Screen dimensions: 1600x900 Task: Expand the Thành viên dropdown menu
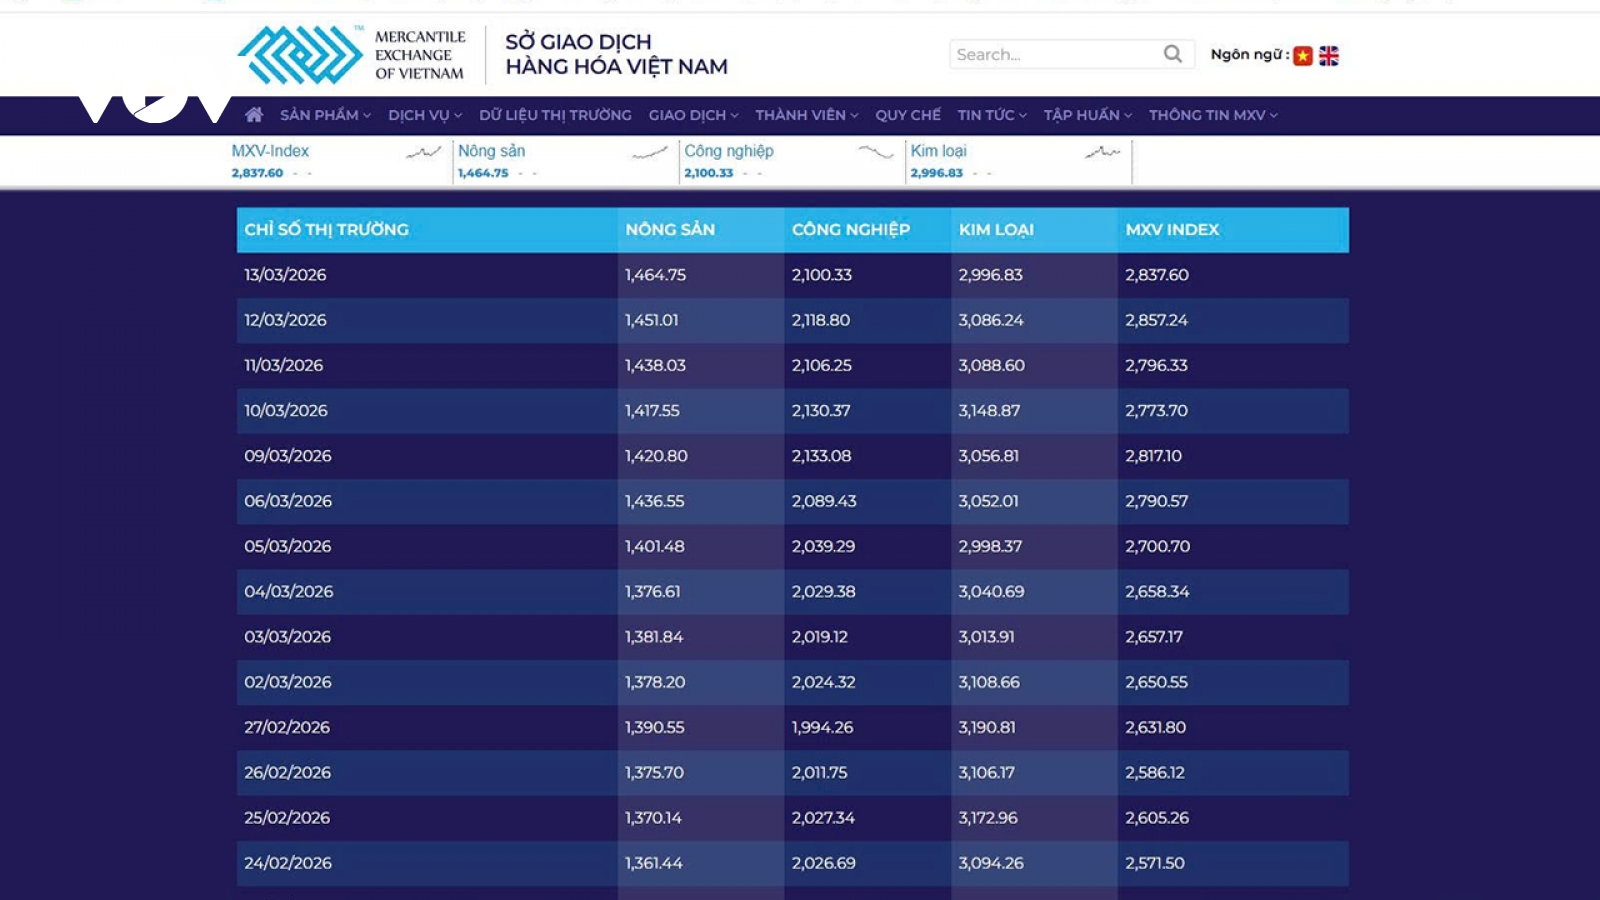(x=806, y=115)
